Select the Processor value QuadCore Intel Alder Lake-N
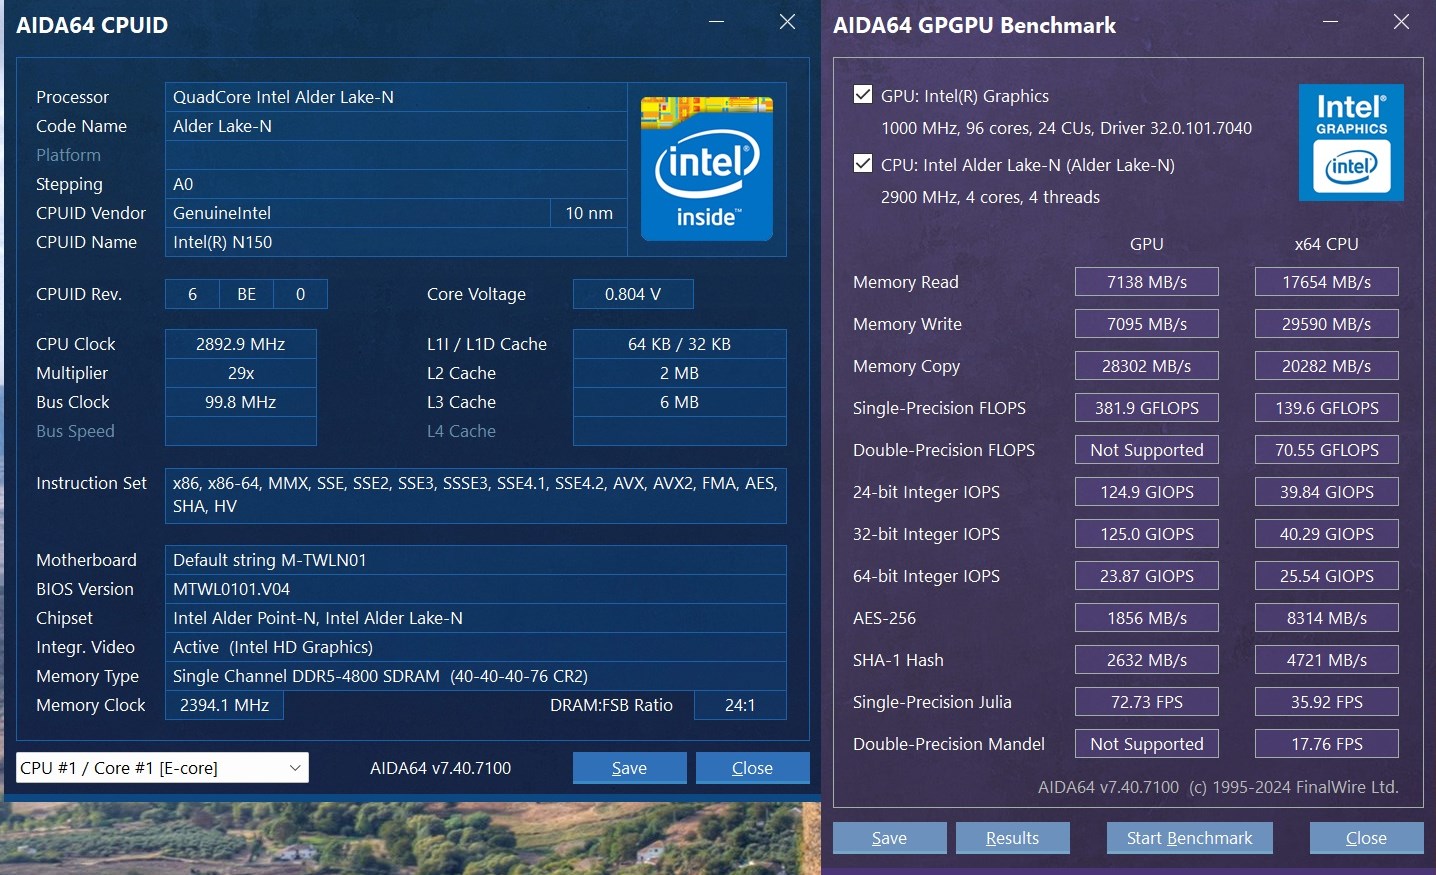The width and height of the screenshot is (1436, 875). click(x=396, y=97)
